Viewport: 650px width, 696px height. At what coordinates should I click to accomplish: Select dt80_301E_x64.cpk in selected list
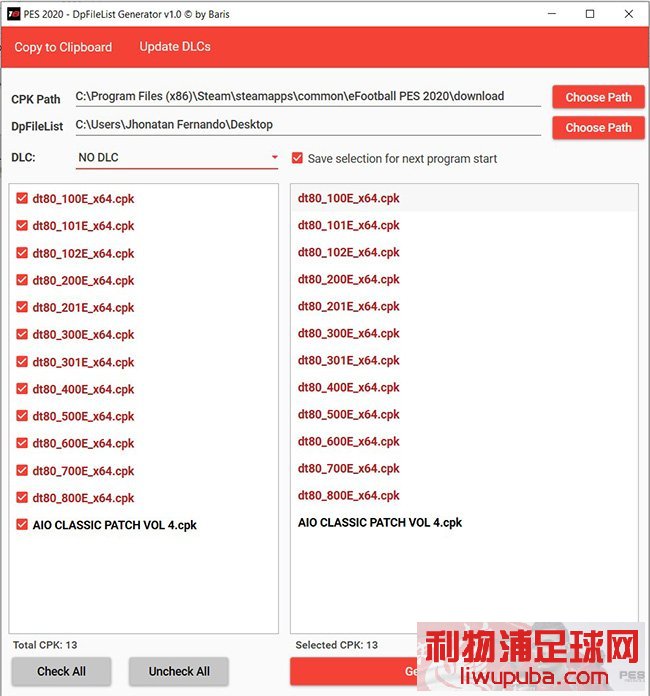tap(464, 360)
